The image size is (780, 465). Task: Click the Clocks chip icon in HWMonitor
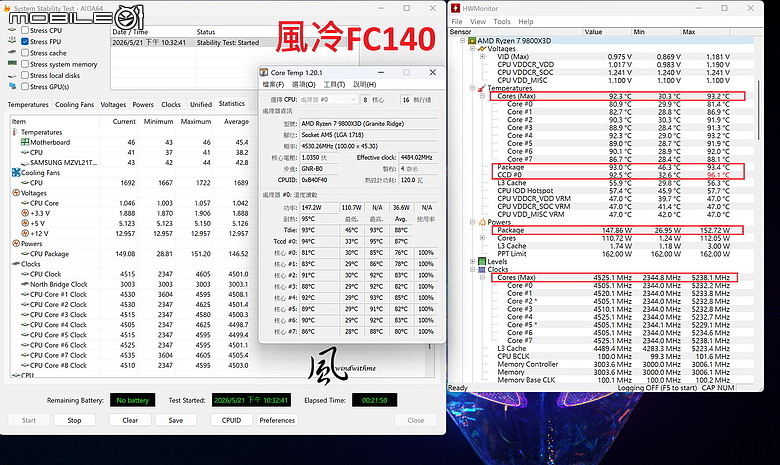(482, 269)
